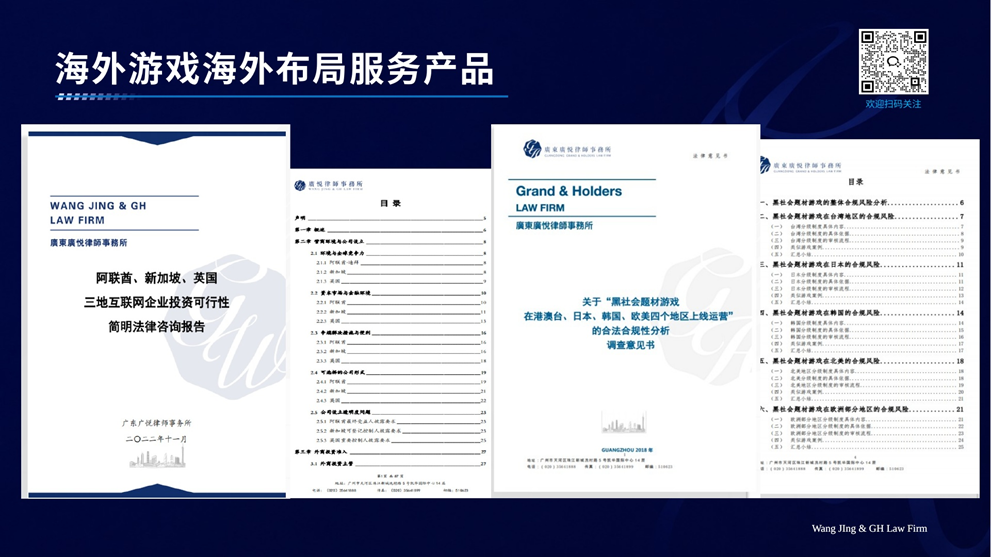Screen dimensions: 991x557
Task: Click 'WANG JING & GH LAW FIRM' on the first cover
Action: pos(98,213)
